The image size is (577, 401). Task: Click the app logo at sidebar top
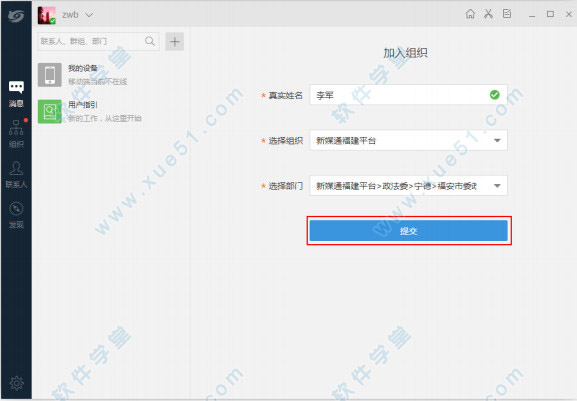(16, 16)
